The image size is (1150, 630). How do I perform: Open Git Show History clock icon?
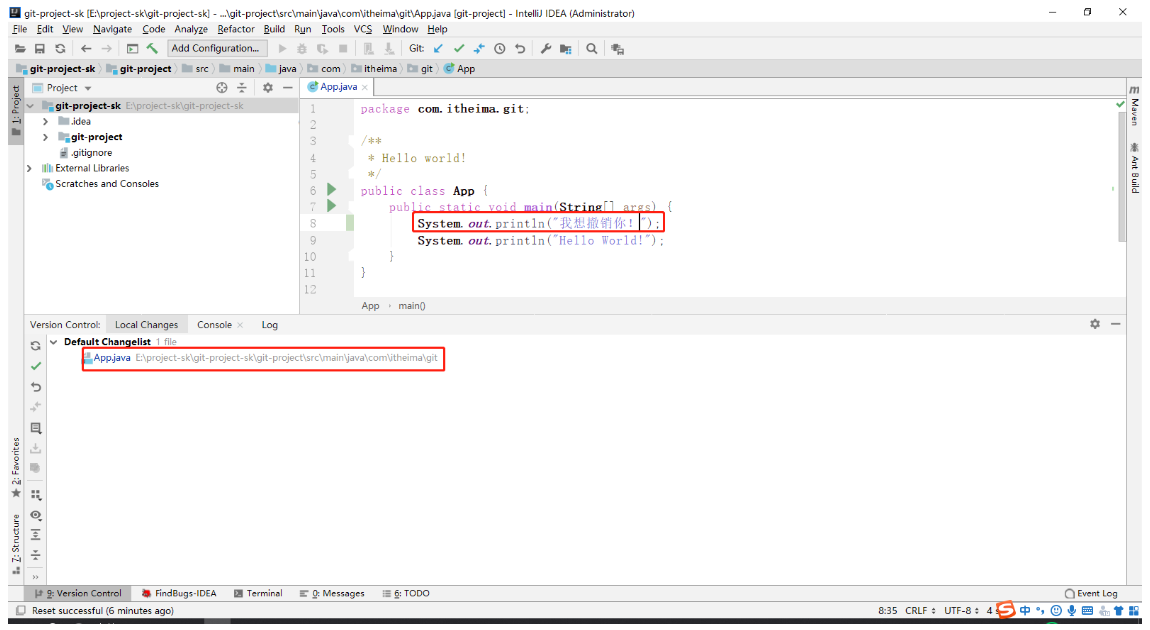point(499,48)
